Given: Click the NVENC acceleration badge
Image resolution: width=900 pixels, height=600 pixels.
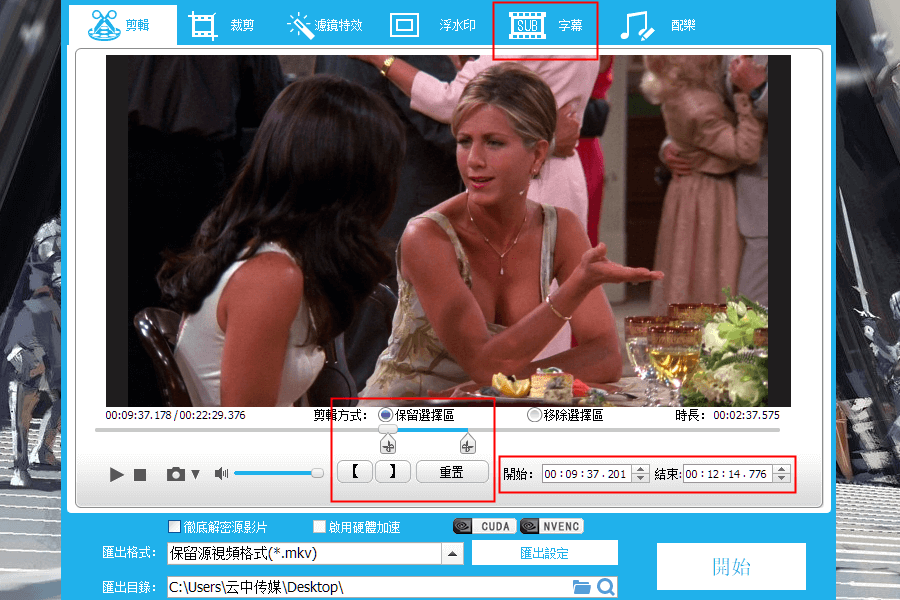Looking at the screenshot, I should [552, 527].
